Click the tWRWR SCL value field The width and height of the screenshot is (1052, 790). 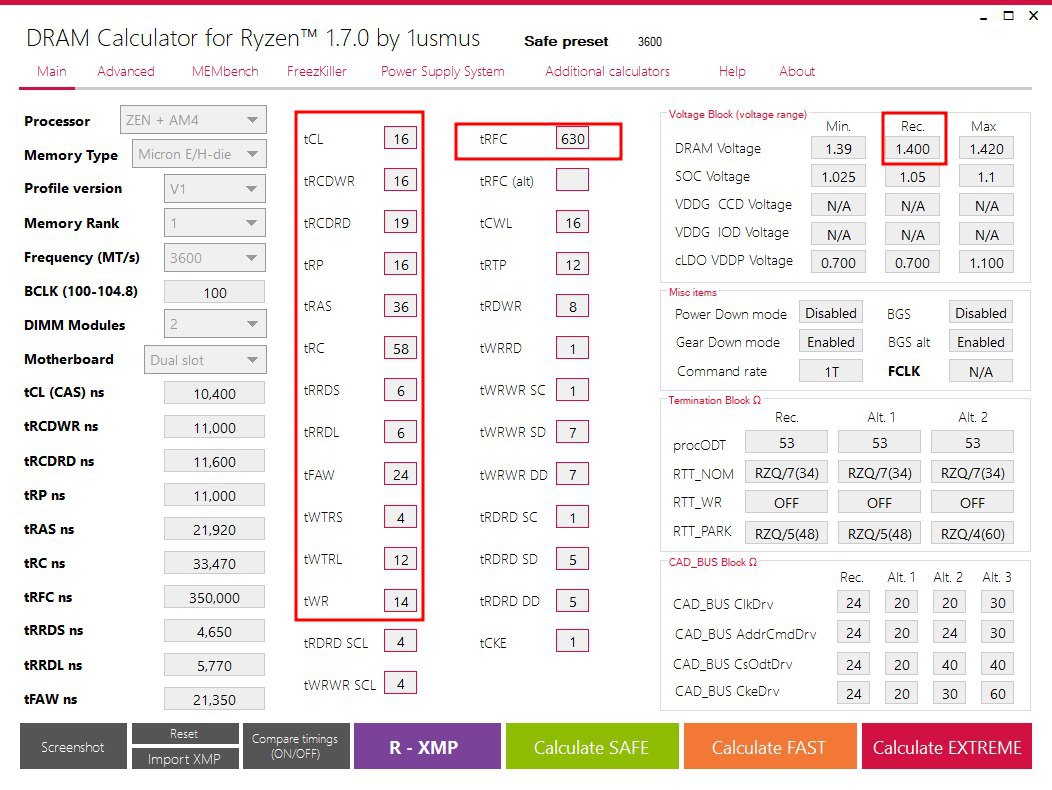(401, 683)
